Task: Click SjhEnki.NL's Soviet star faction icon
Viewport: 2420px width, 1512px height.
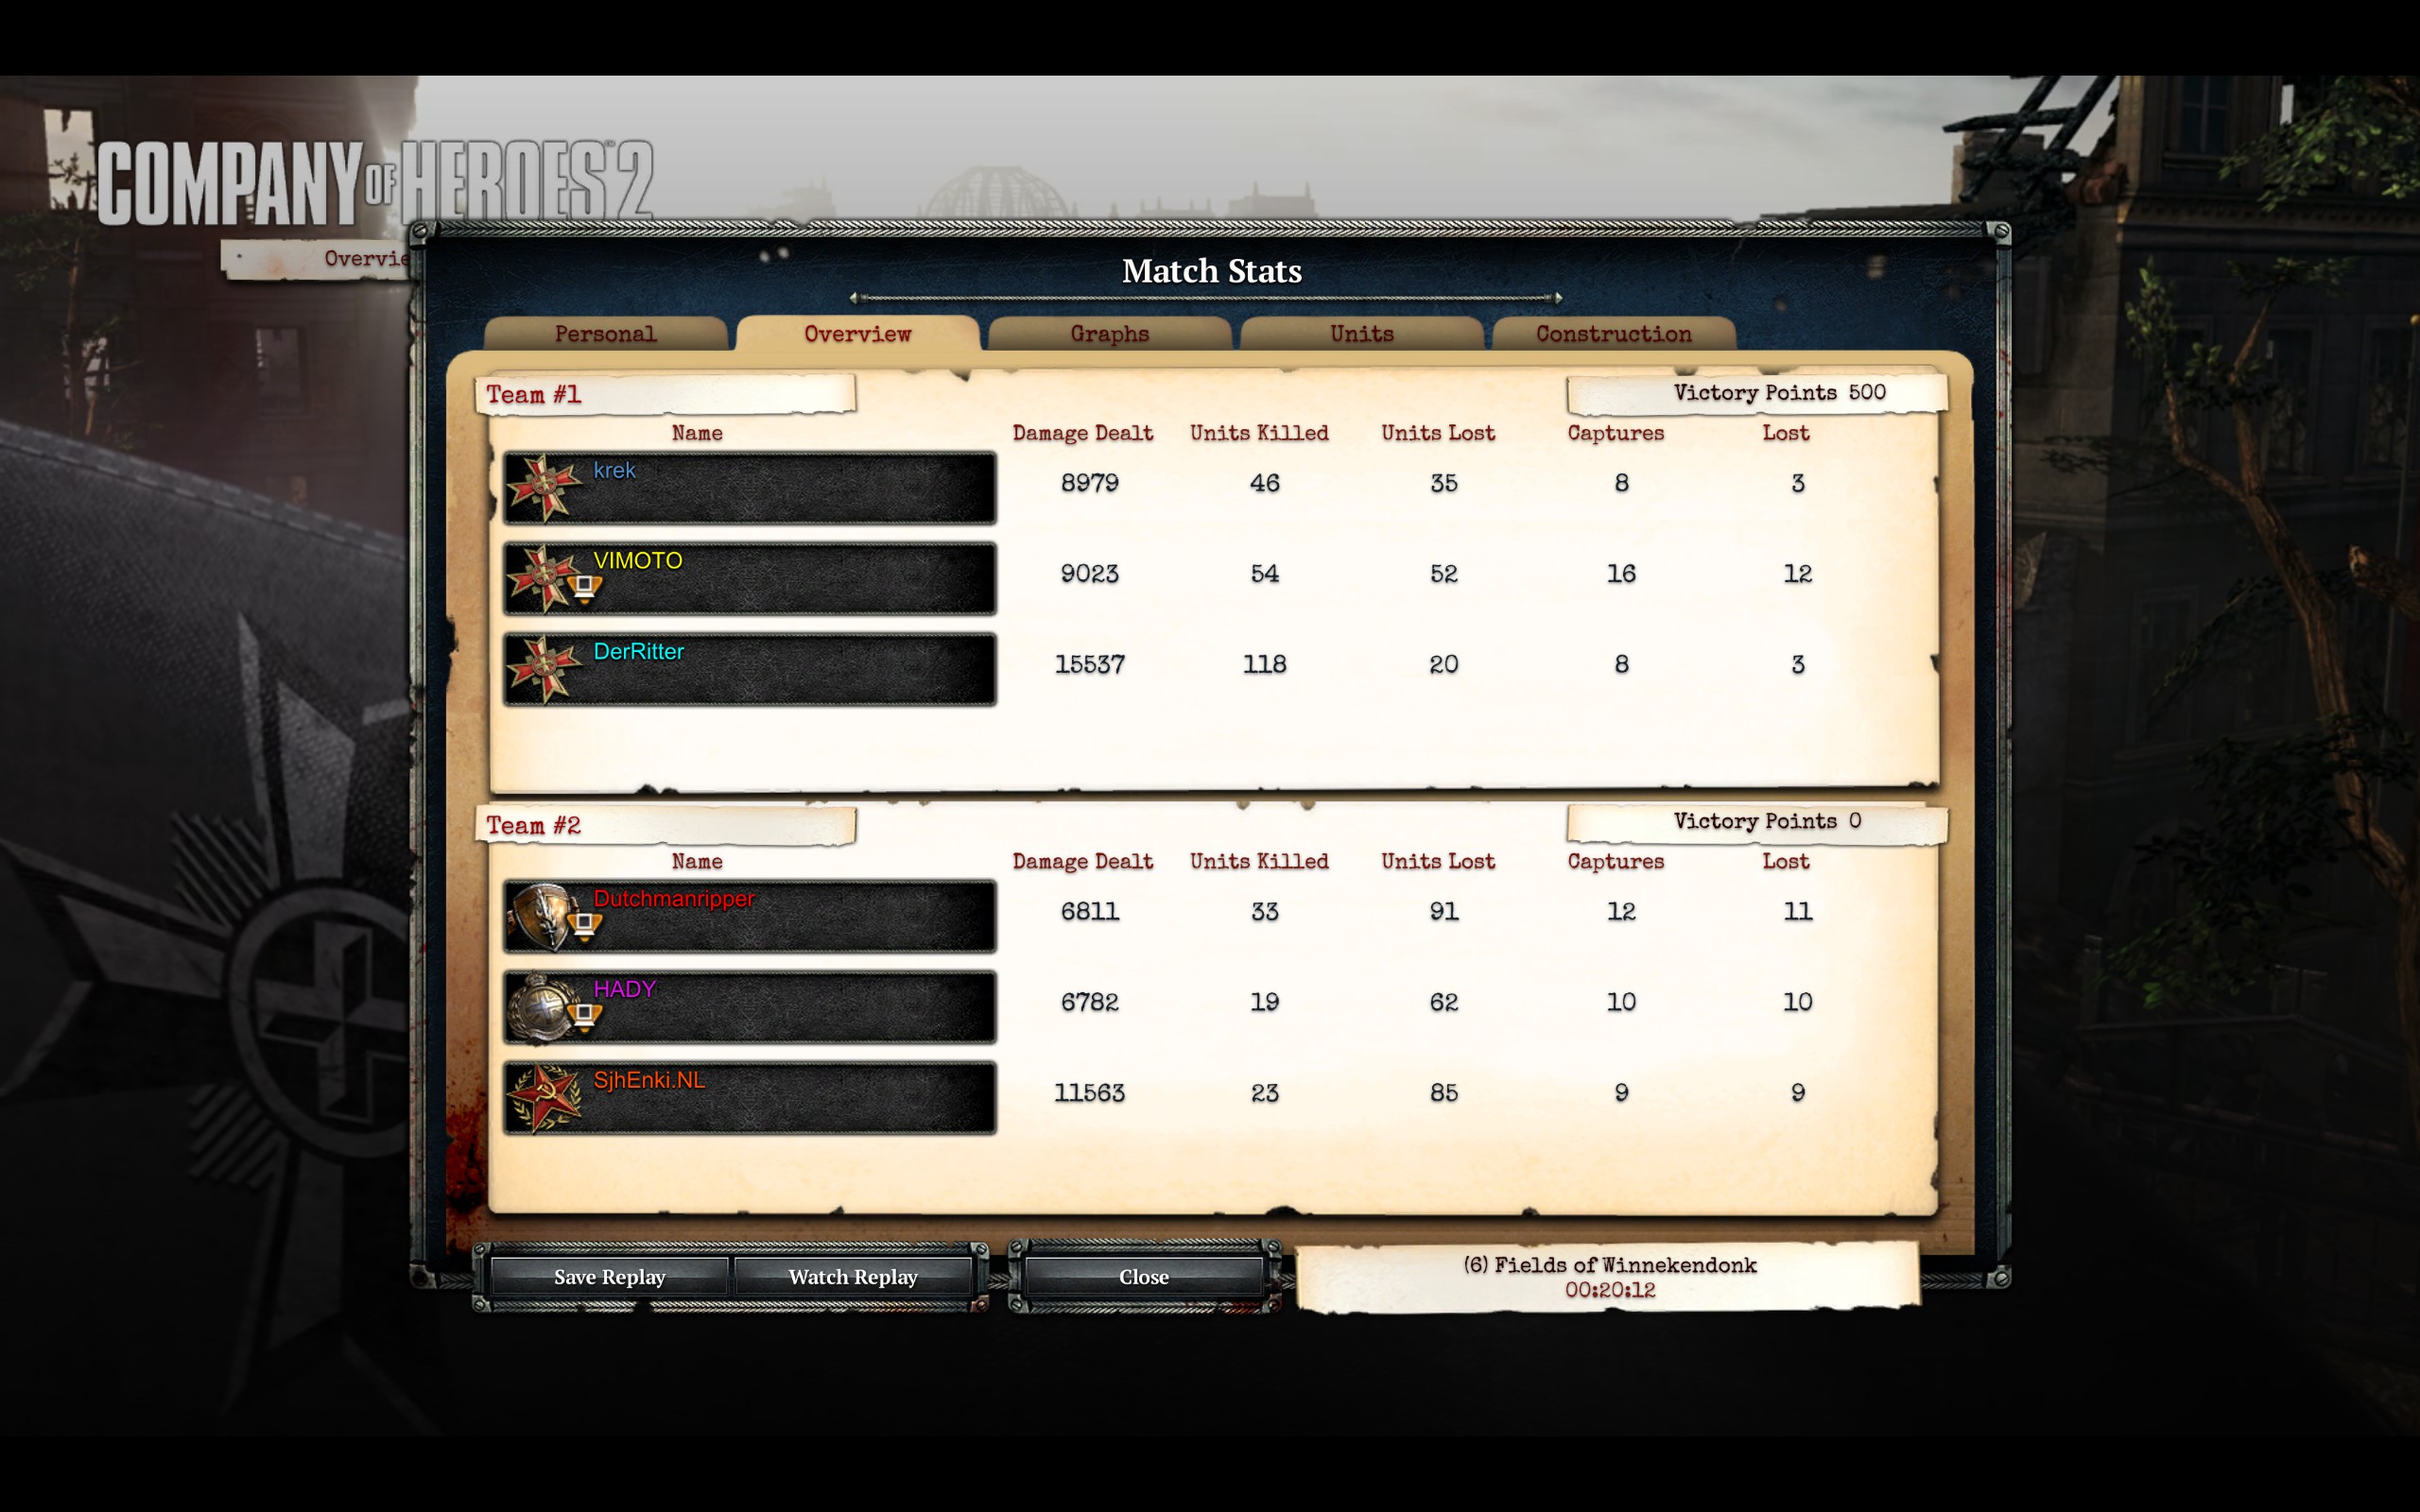Action: pos(543,1098)
